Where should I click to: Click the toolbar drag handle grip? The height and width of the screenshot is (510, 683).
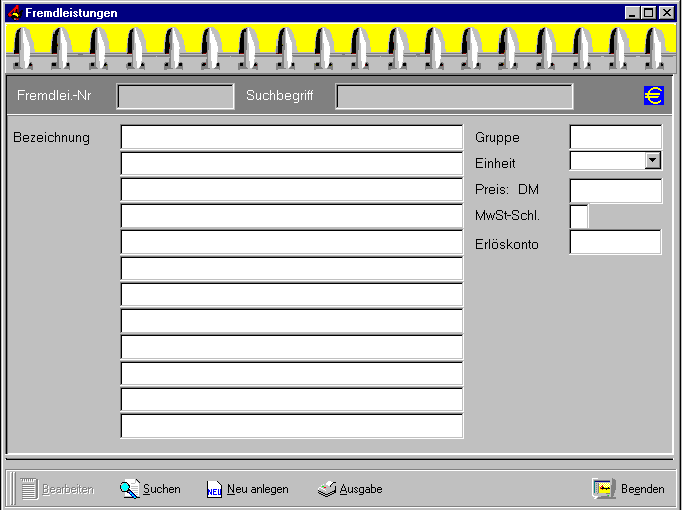tap(12, 489)
